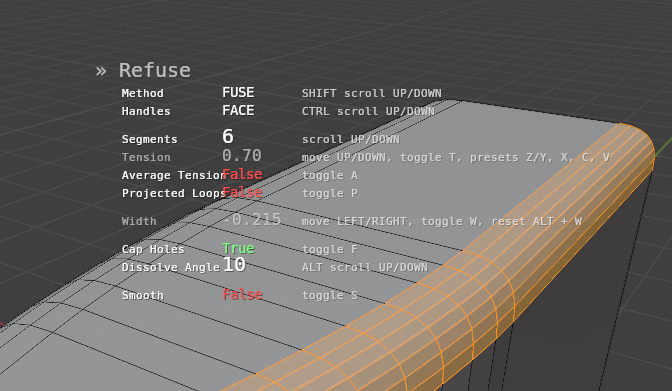Click the Tension value 0.70
The width and height of the screenshot is (672, 391).
242,155
